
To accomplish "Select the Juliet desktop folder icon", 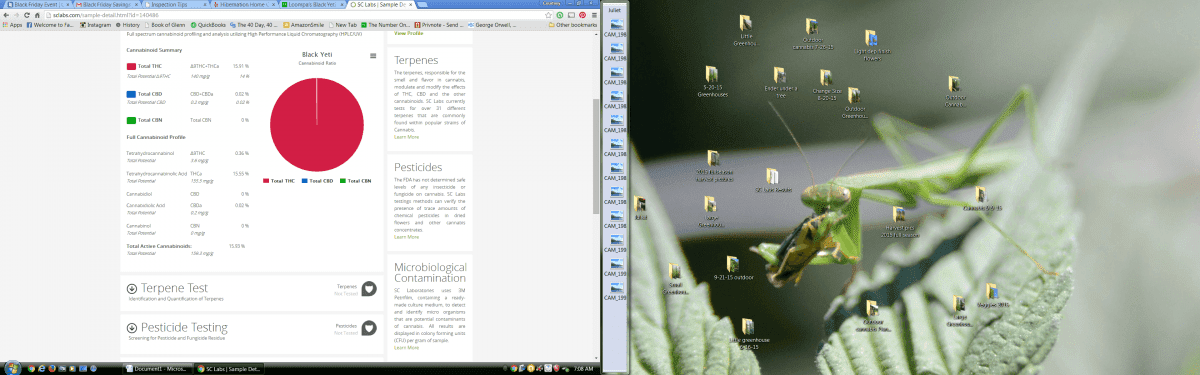I will (x=641, y=207).
